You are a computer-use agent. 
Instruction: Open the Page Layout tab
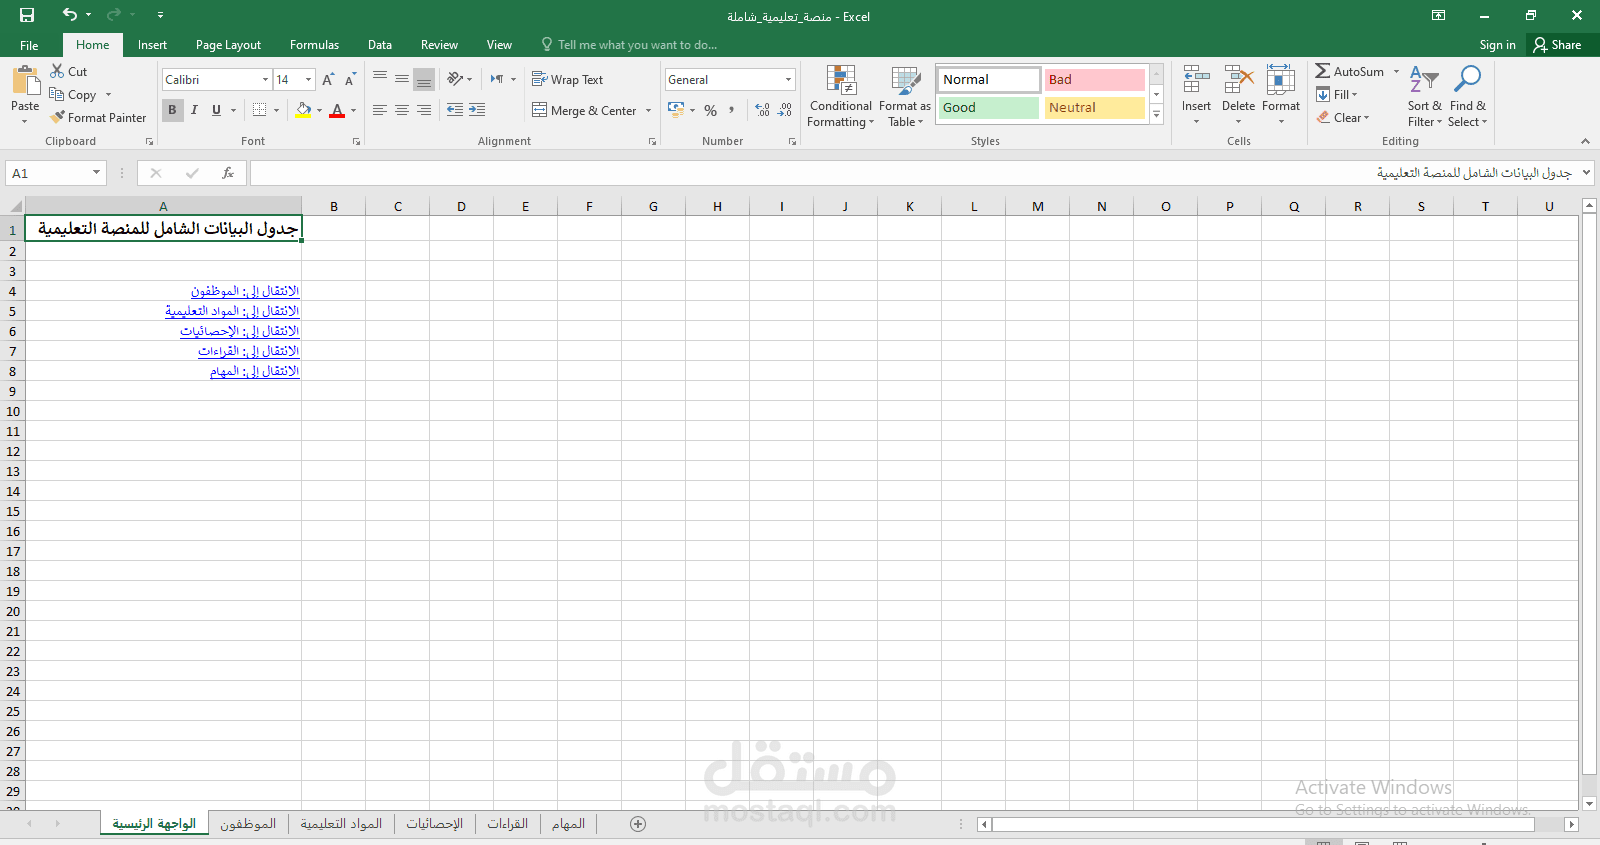point(228,45)
